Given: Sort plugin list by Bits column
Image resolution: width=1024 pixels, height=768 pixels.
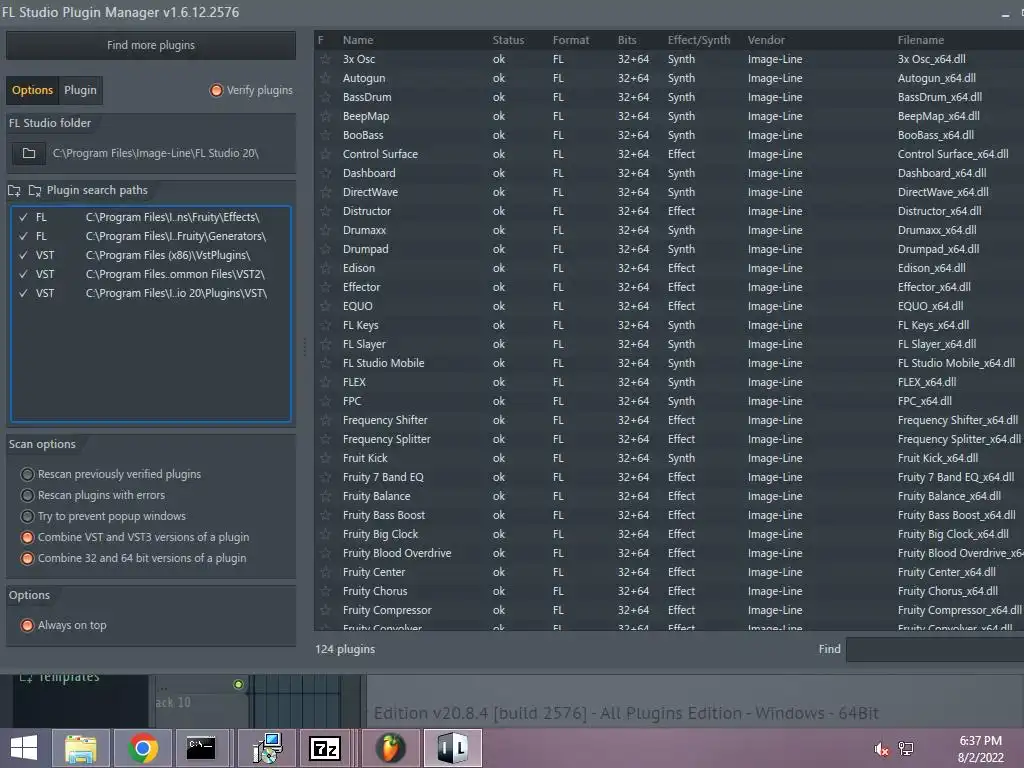Looking at the screenshot, I should [x=627, y=40].
